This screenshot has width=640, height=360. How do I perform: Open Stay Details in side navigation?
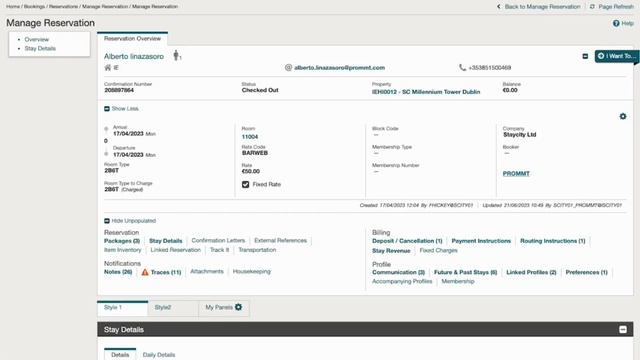pos(40,48)
